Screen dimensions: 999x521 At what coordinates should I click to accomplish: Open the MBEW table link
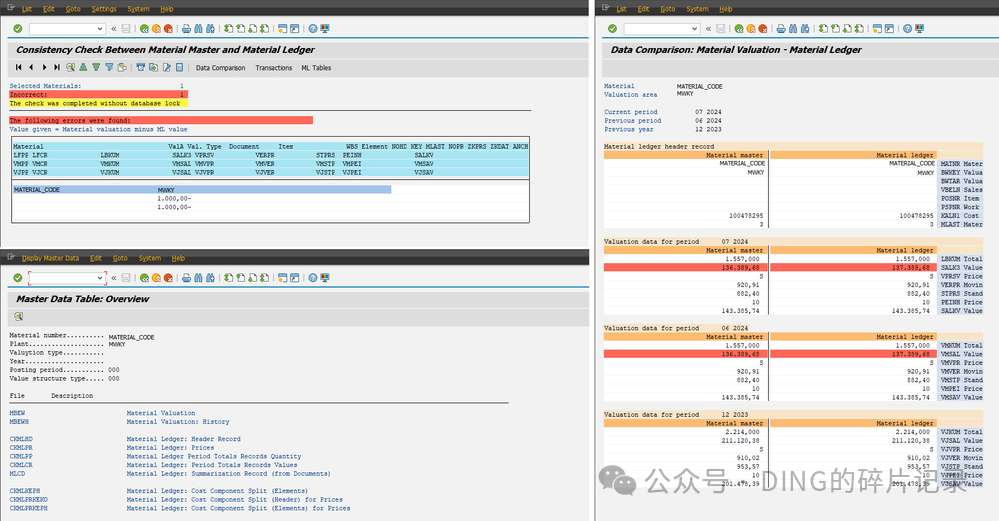[x=17, y=413]
